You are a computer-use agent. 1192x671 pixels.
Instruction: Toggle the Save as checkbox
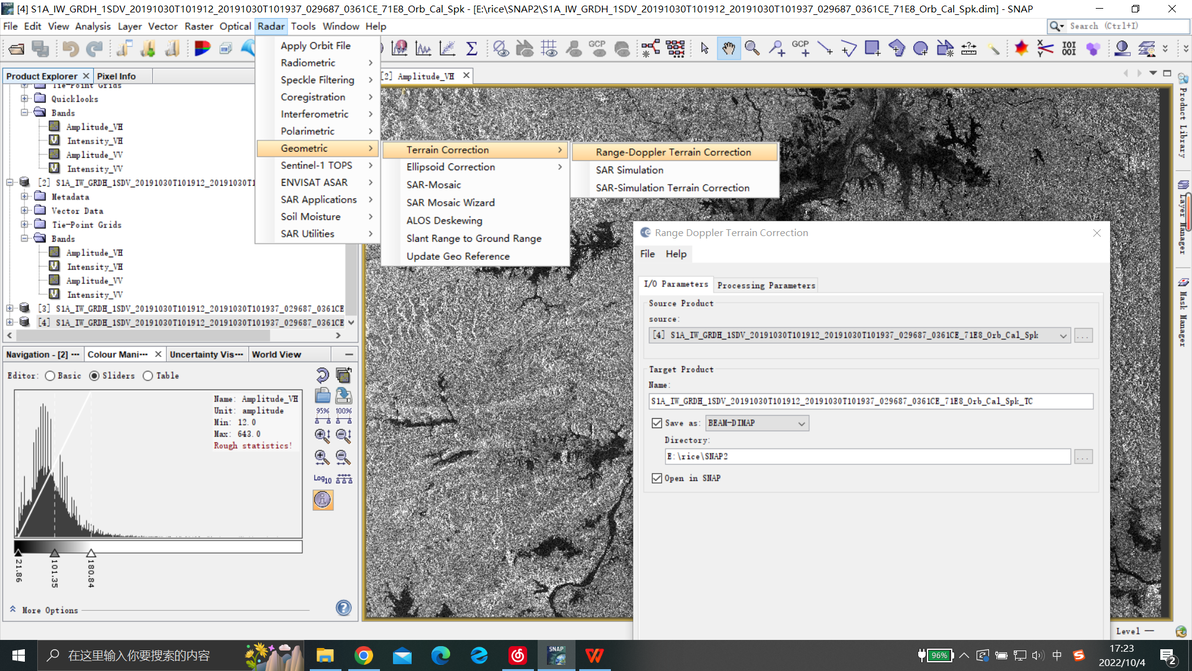coord(657,423)
